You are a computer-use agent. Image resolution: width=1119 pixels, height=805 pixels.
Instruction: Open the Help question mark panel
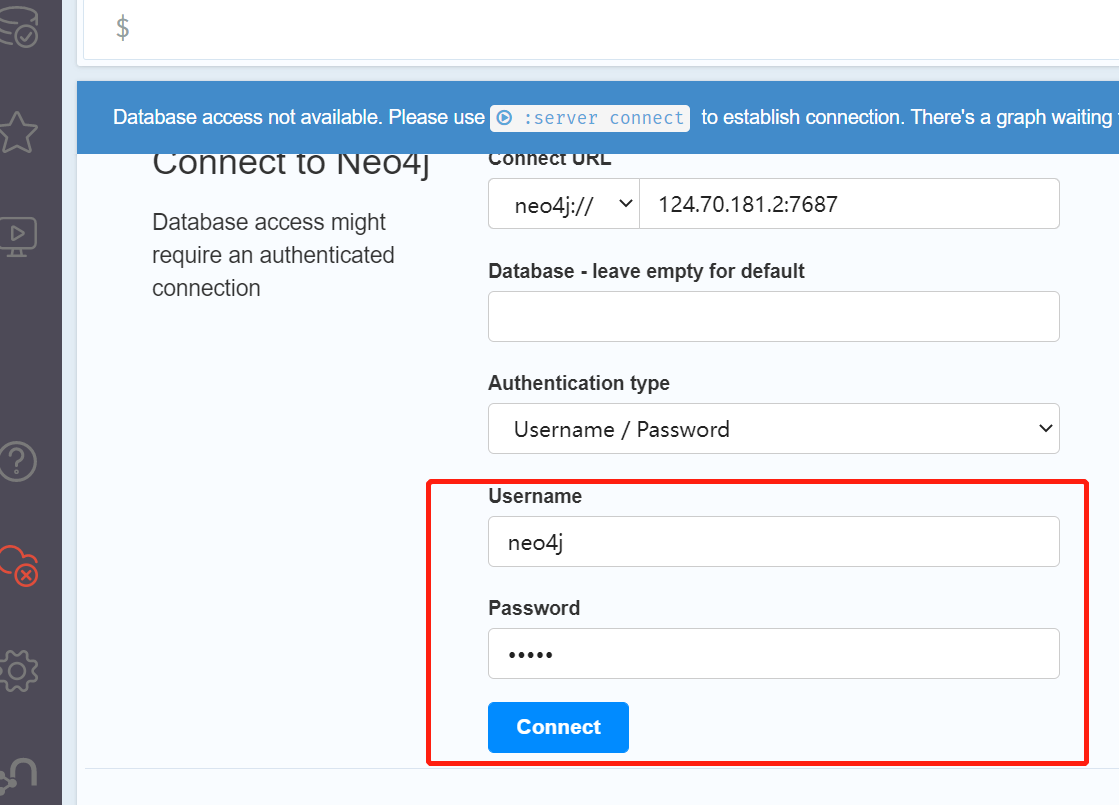tap(18, 461)
